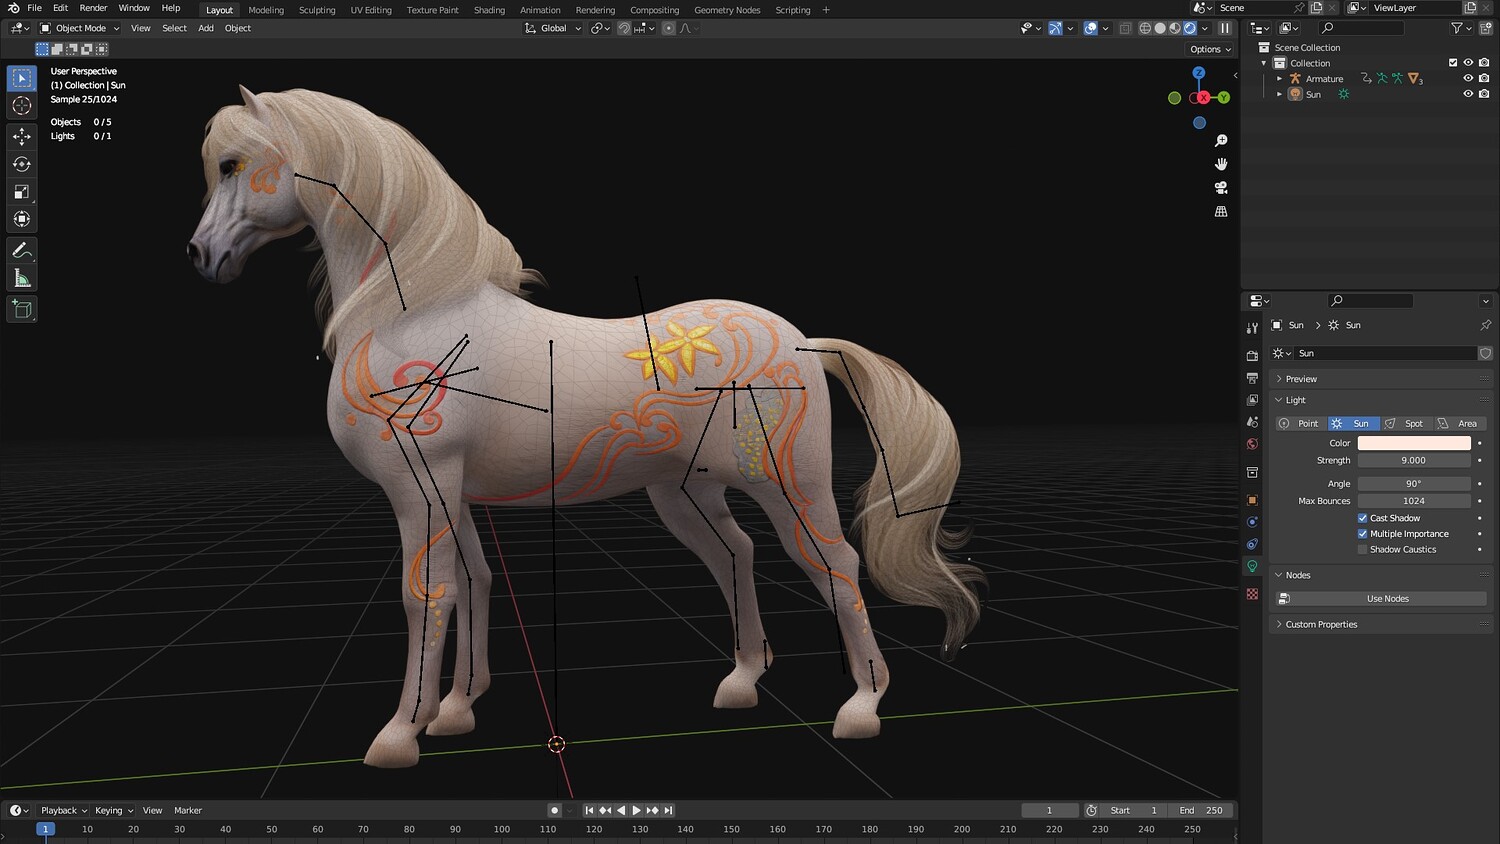Choose the Move tool
The height and width of the screenshot is (844, 1500).
coord(22,136)
